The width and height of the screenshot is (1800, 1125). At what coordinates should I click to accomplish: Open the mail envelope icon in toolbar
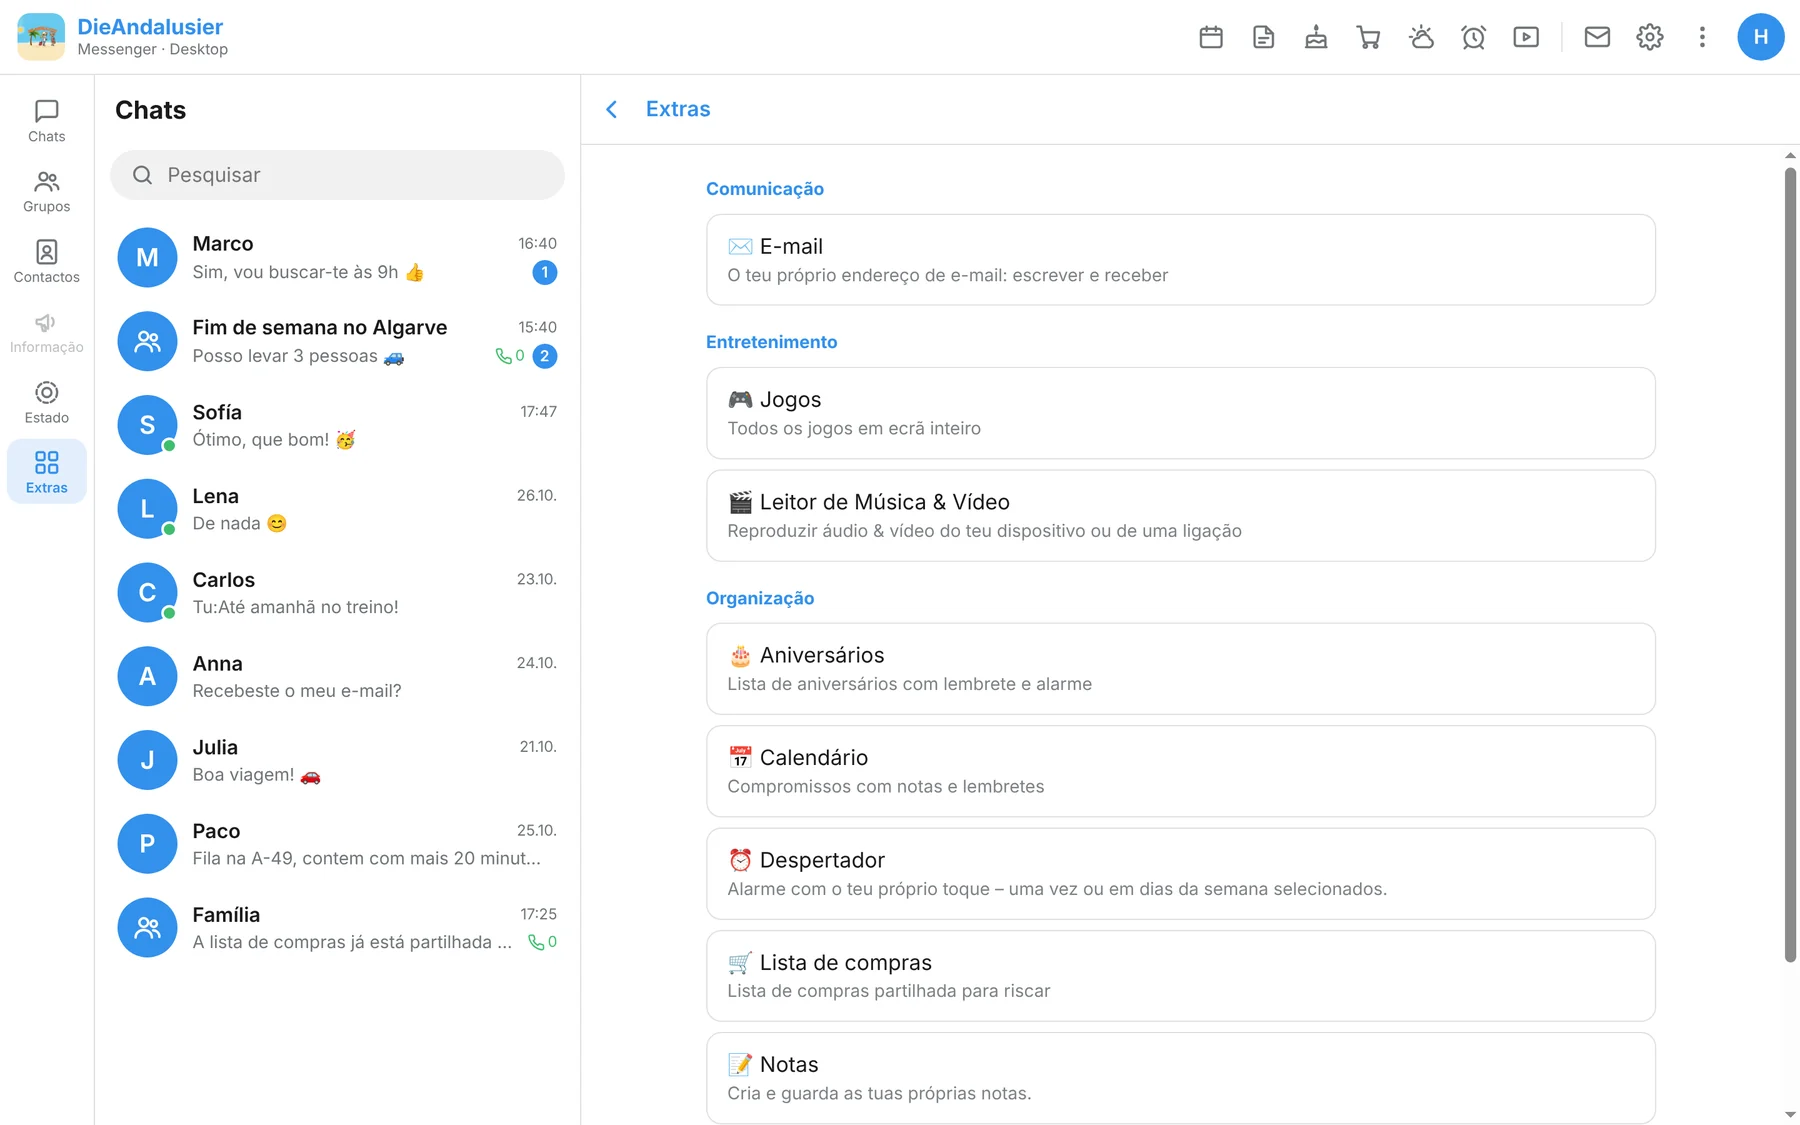1597,37
